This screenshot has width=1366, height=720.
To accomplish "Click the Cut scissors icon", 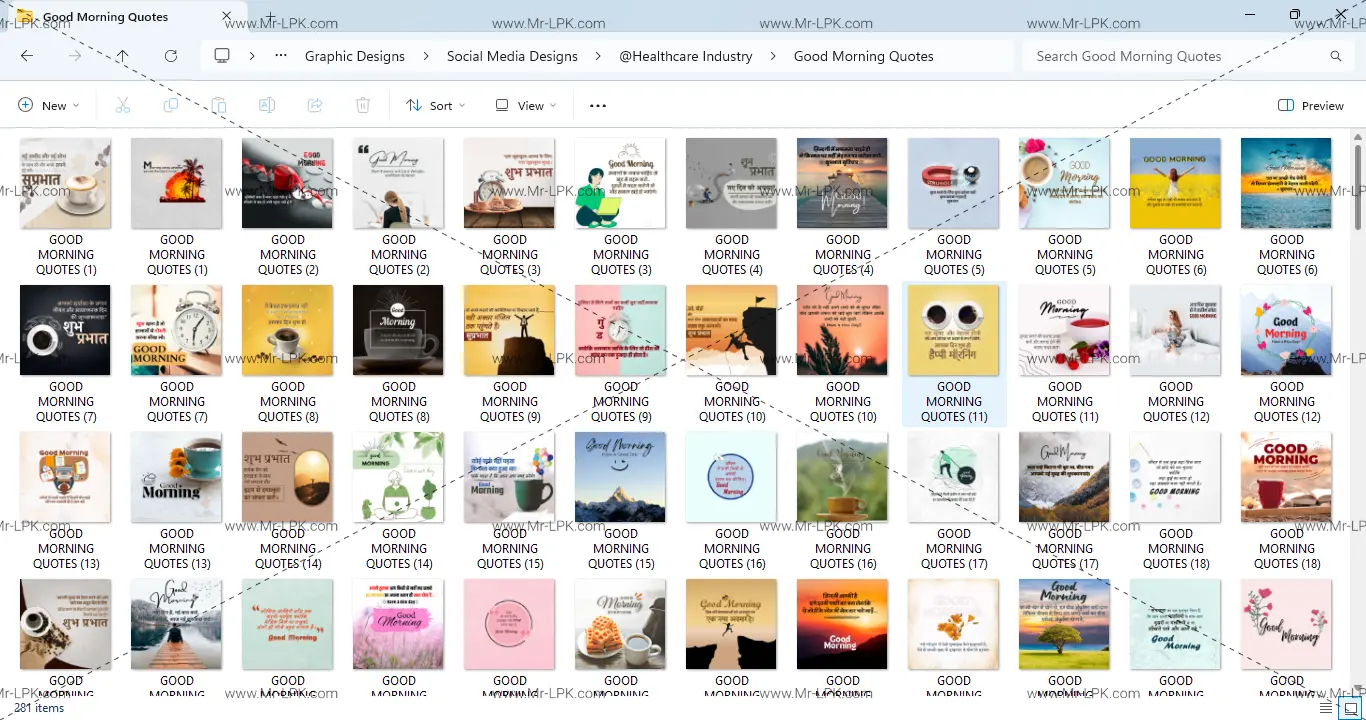I will click(x=123, y=105).
